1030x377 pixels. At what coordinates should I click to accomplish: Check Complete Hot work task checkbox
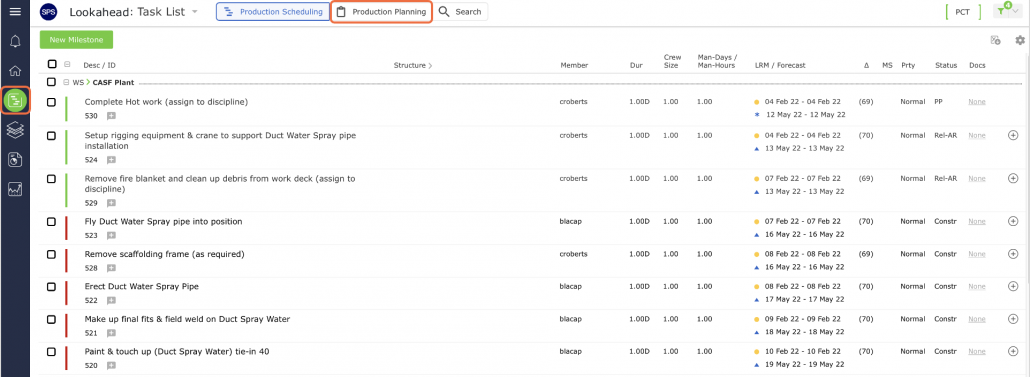[52, 102]
